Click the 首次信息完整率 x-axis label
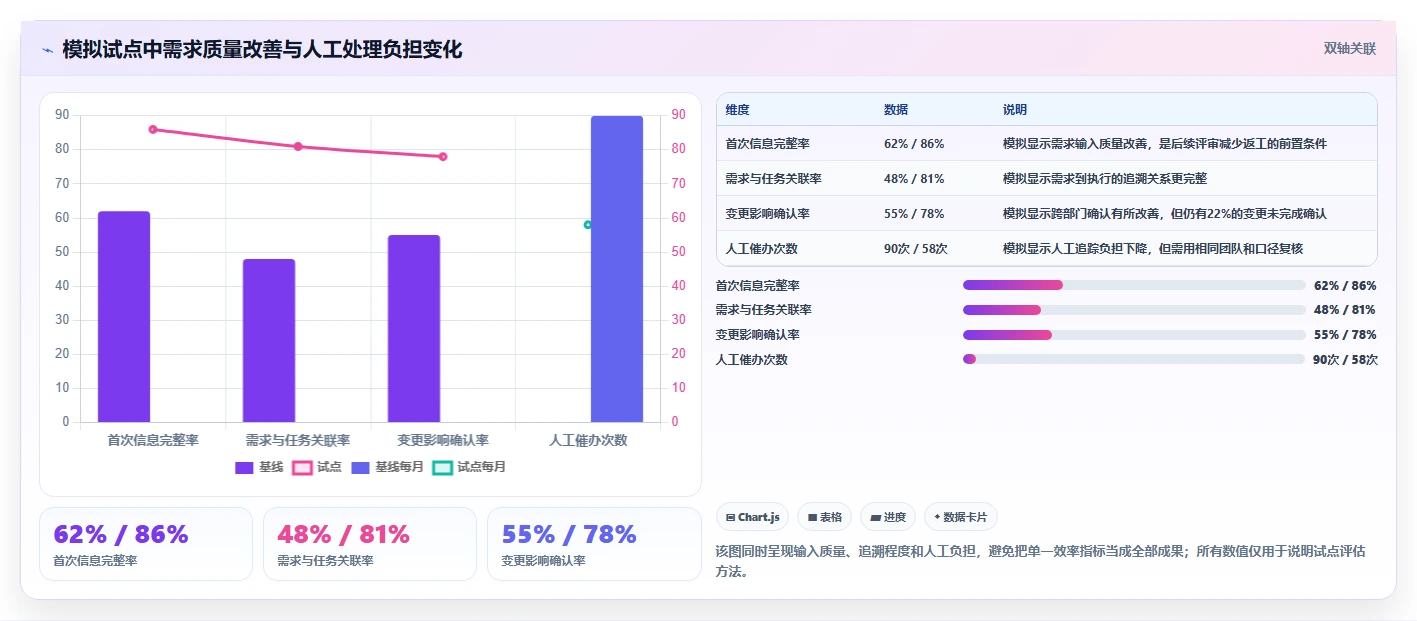This screenshot has width=1417, height=621. [153, 440]
